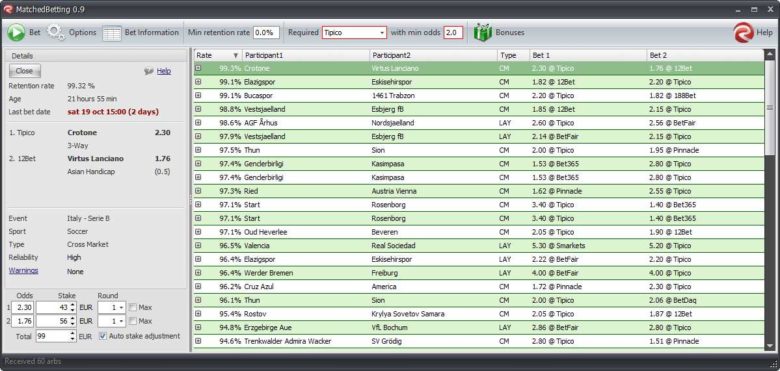Click the Bet Information toolbar label
Screen dimensions: 780x371
pos(151,32)
